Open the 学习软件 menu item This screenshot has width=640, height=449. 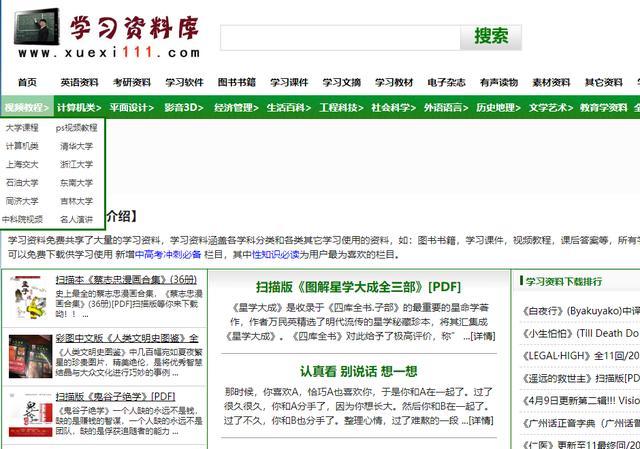[x=184, y=82]
